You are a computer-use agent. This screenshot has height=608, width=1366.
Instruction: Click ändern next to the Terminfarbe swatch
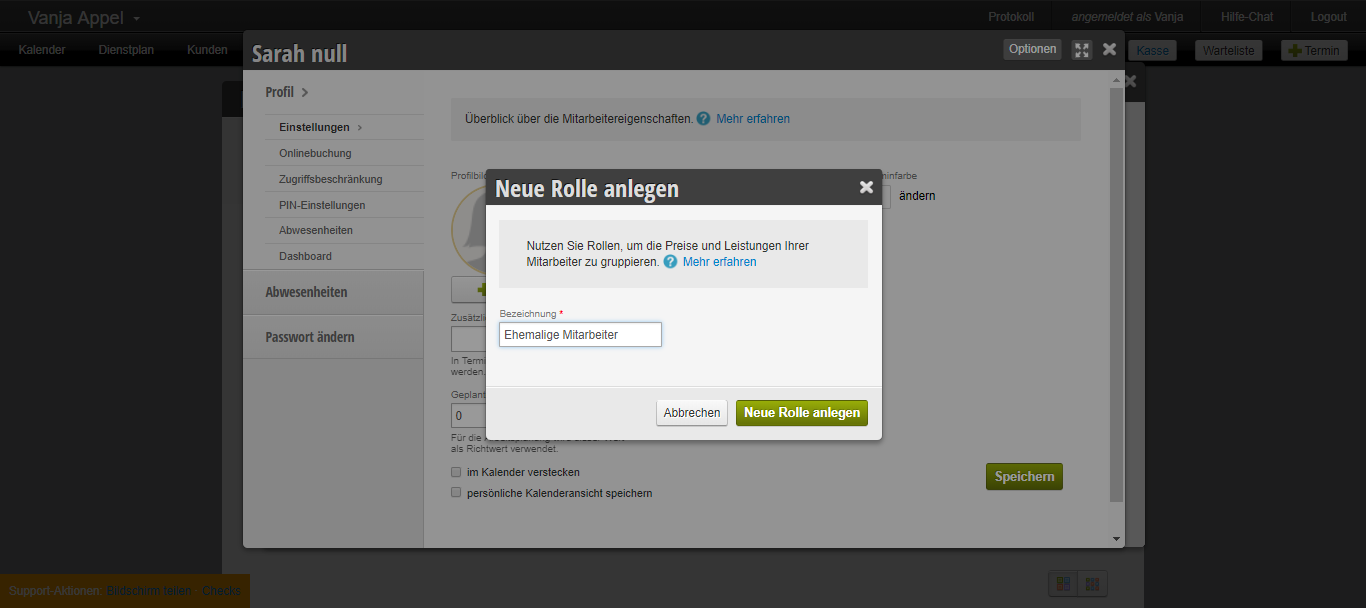[917, 196]
